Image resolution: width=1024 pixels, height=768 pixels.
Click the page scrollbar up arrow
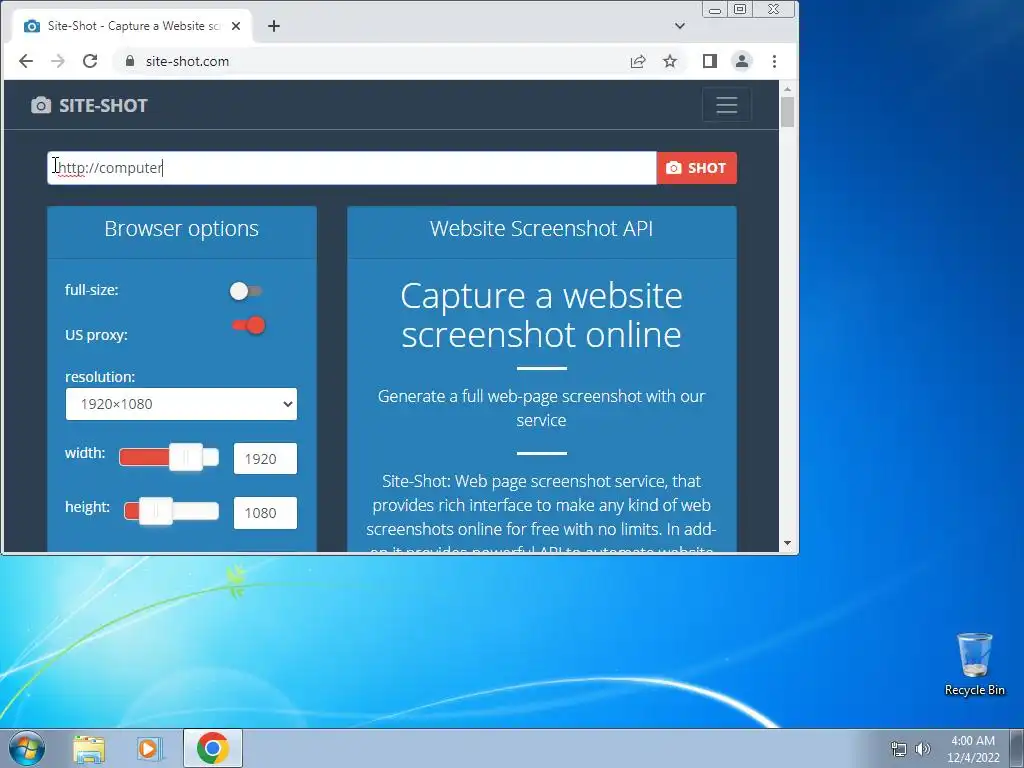787,89
